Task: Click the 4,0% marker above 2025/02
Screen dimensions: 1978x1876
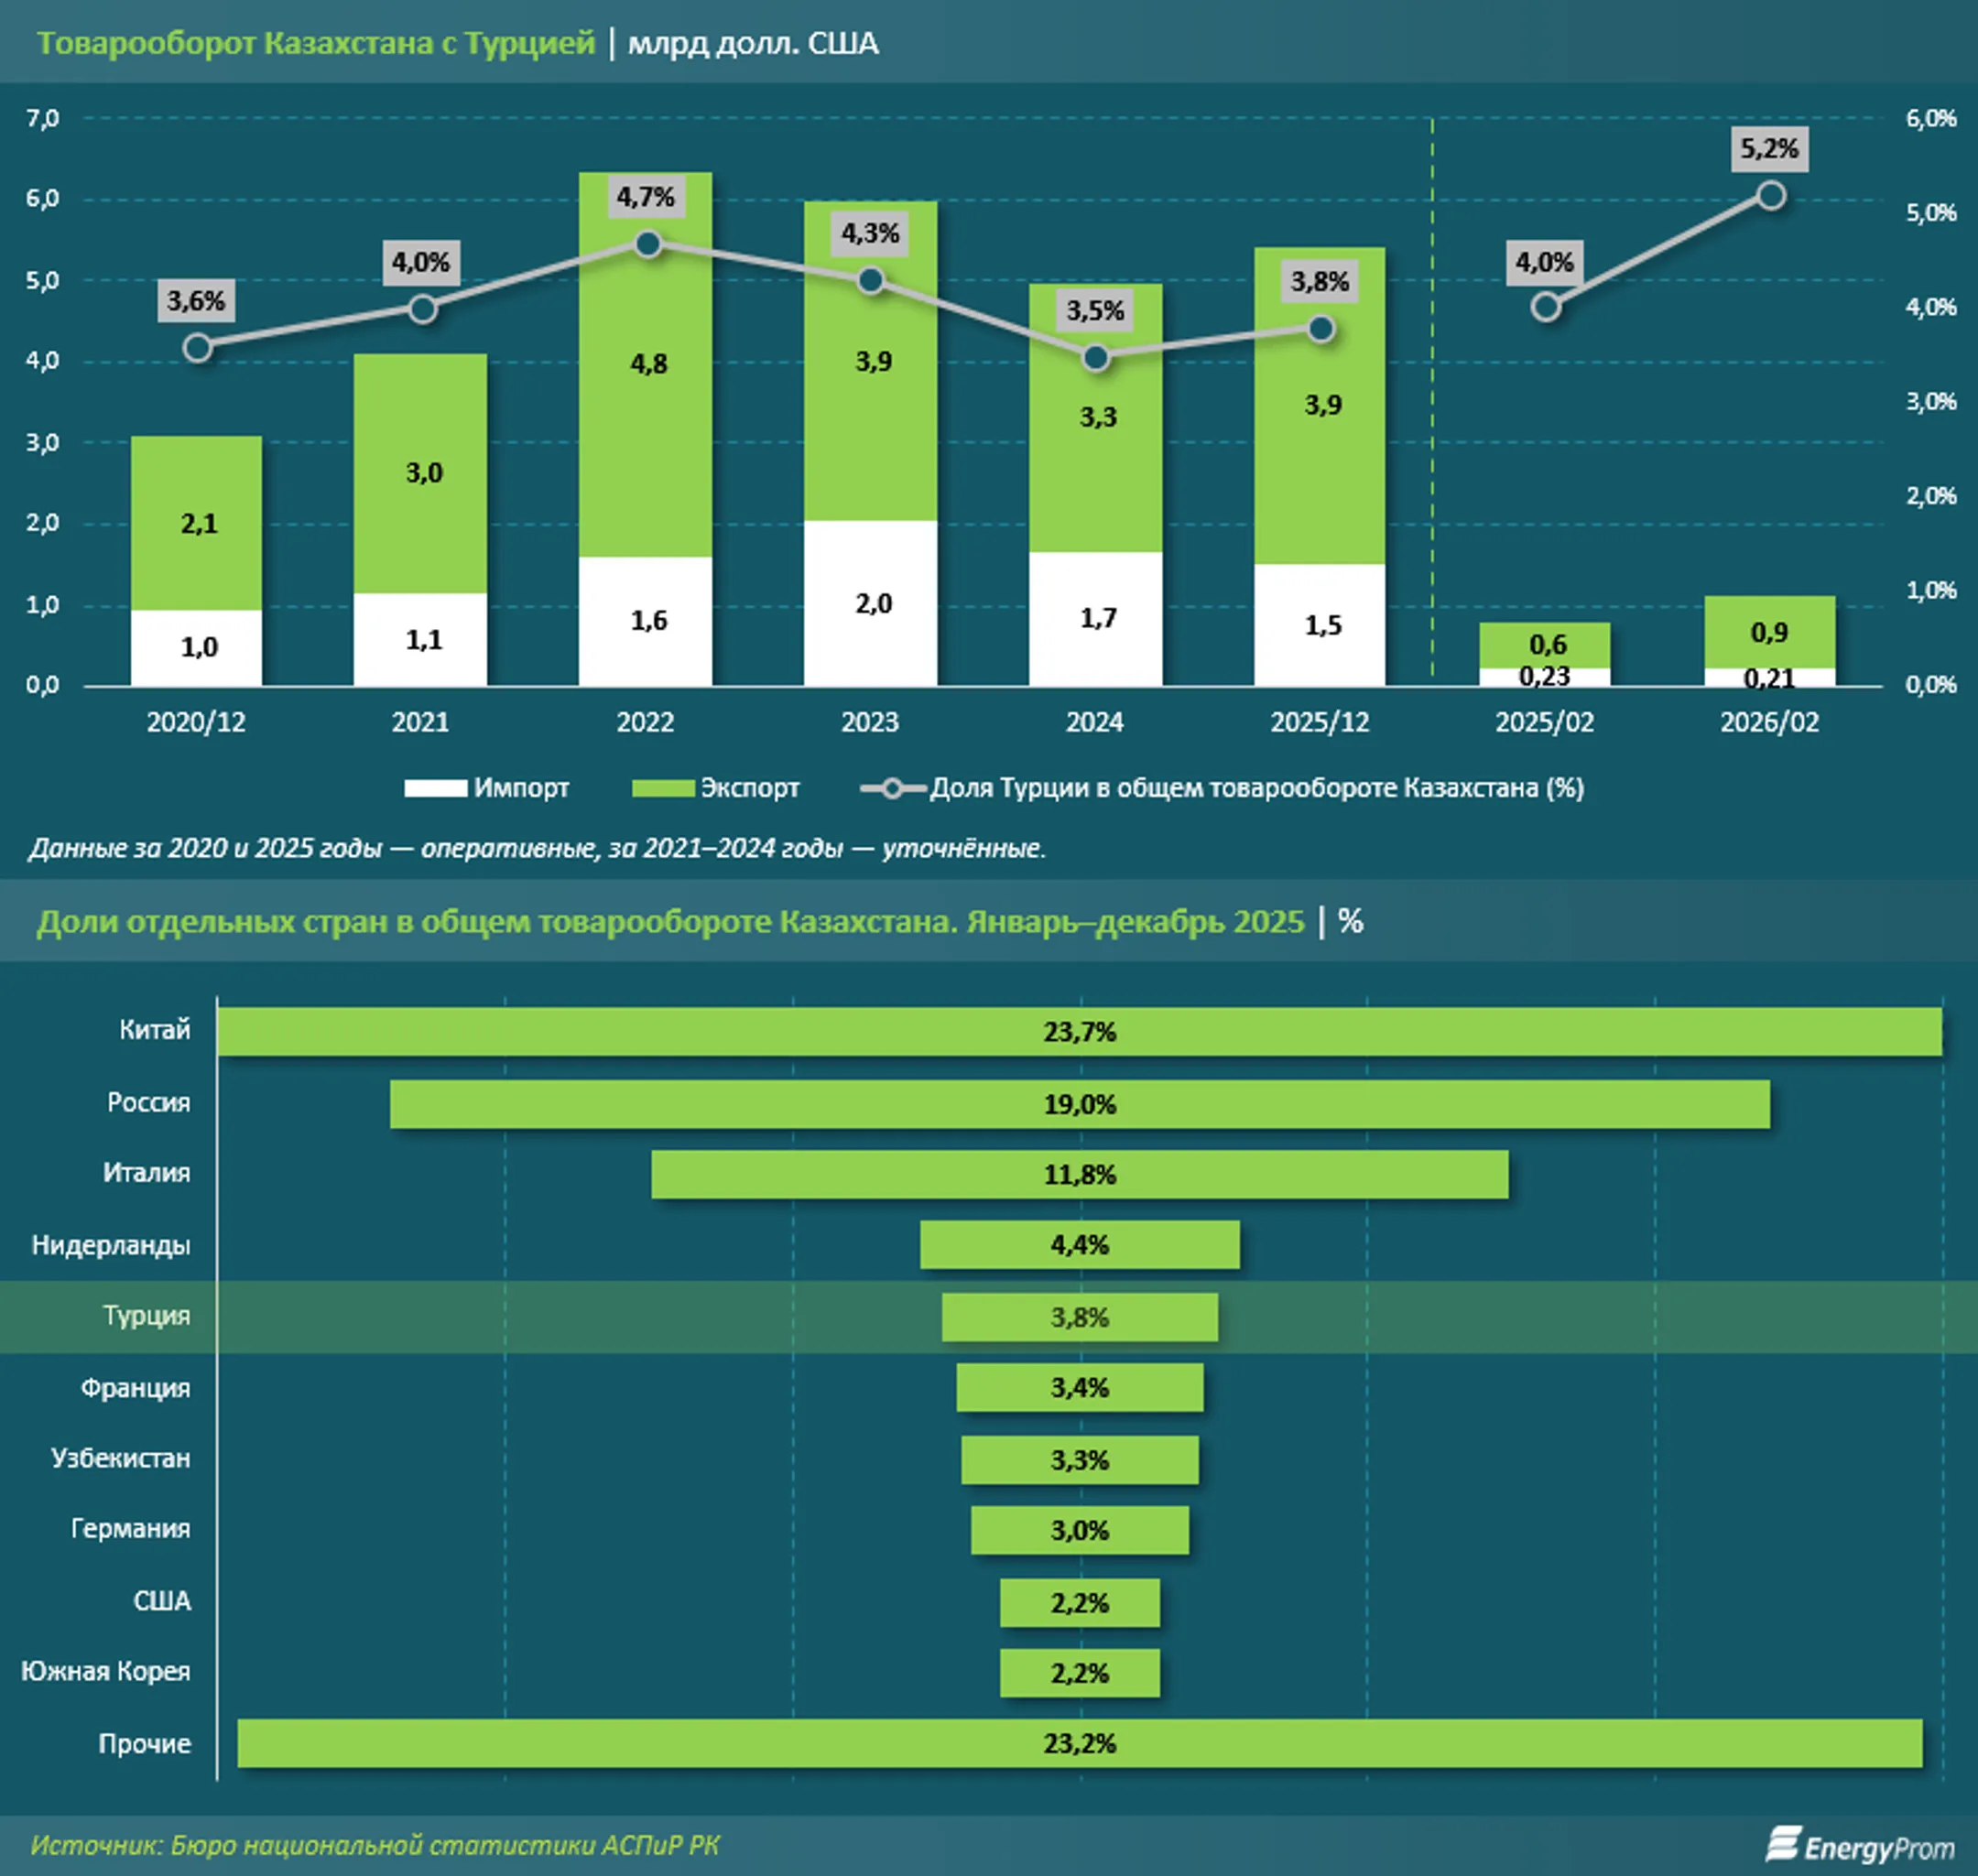Action: [x=1546, y=307]
